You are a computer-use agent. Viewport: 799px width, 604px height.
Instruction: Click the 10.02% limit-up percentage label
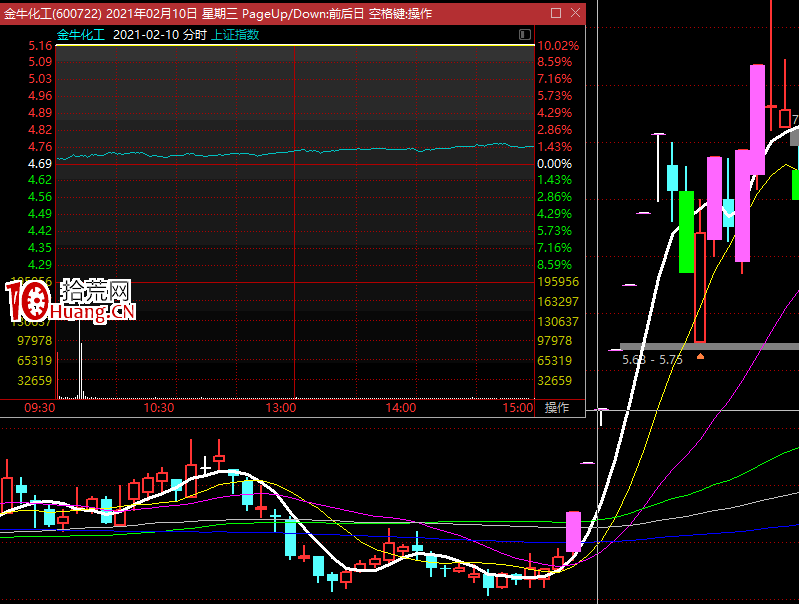pos(558,45)
